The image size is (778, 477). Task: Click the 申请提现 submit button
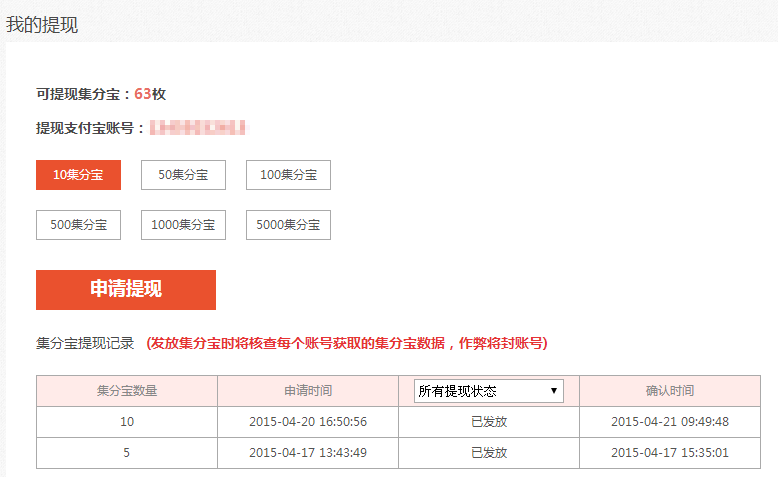tap(126, 290)
